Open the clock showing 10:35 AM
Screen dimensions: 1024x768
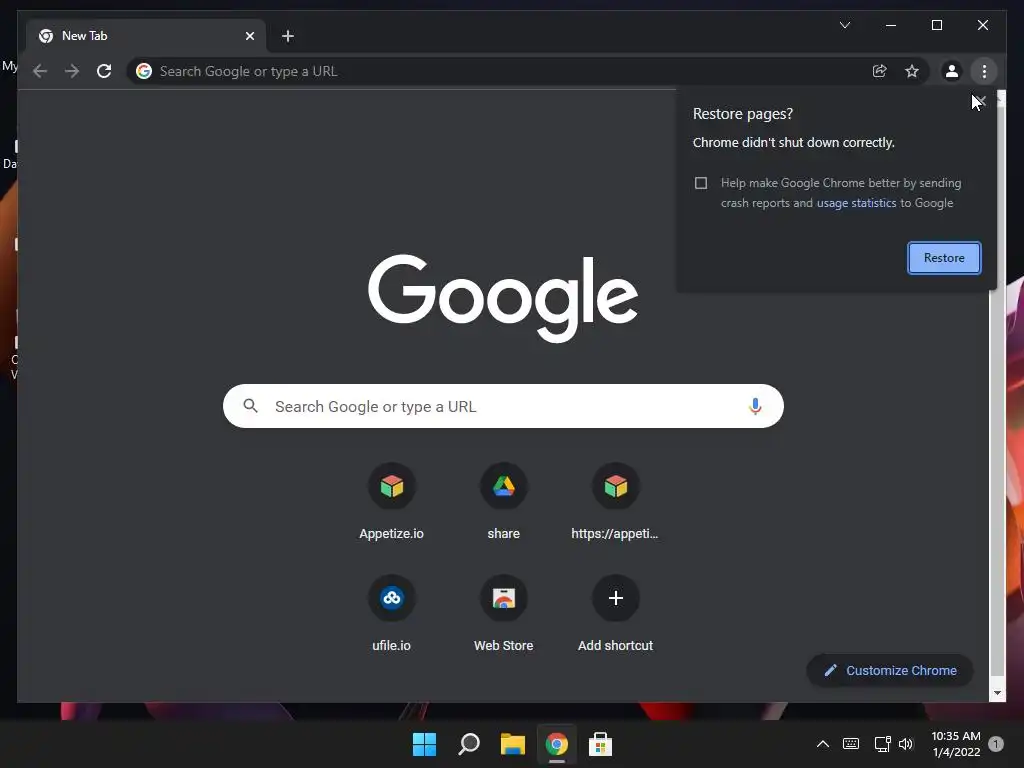(955, 744)
